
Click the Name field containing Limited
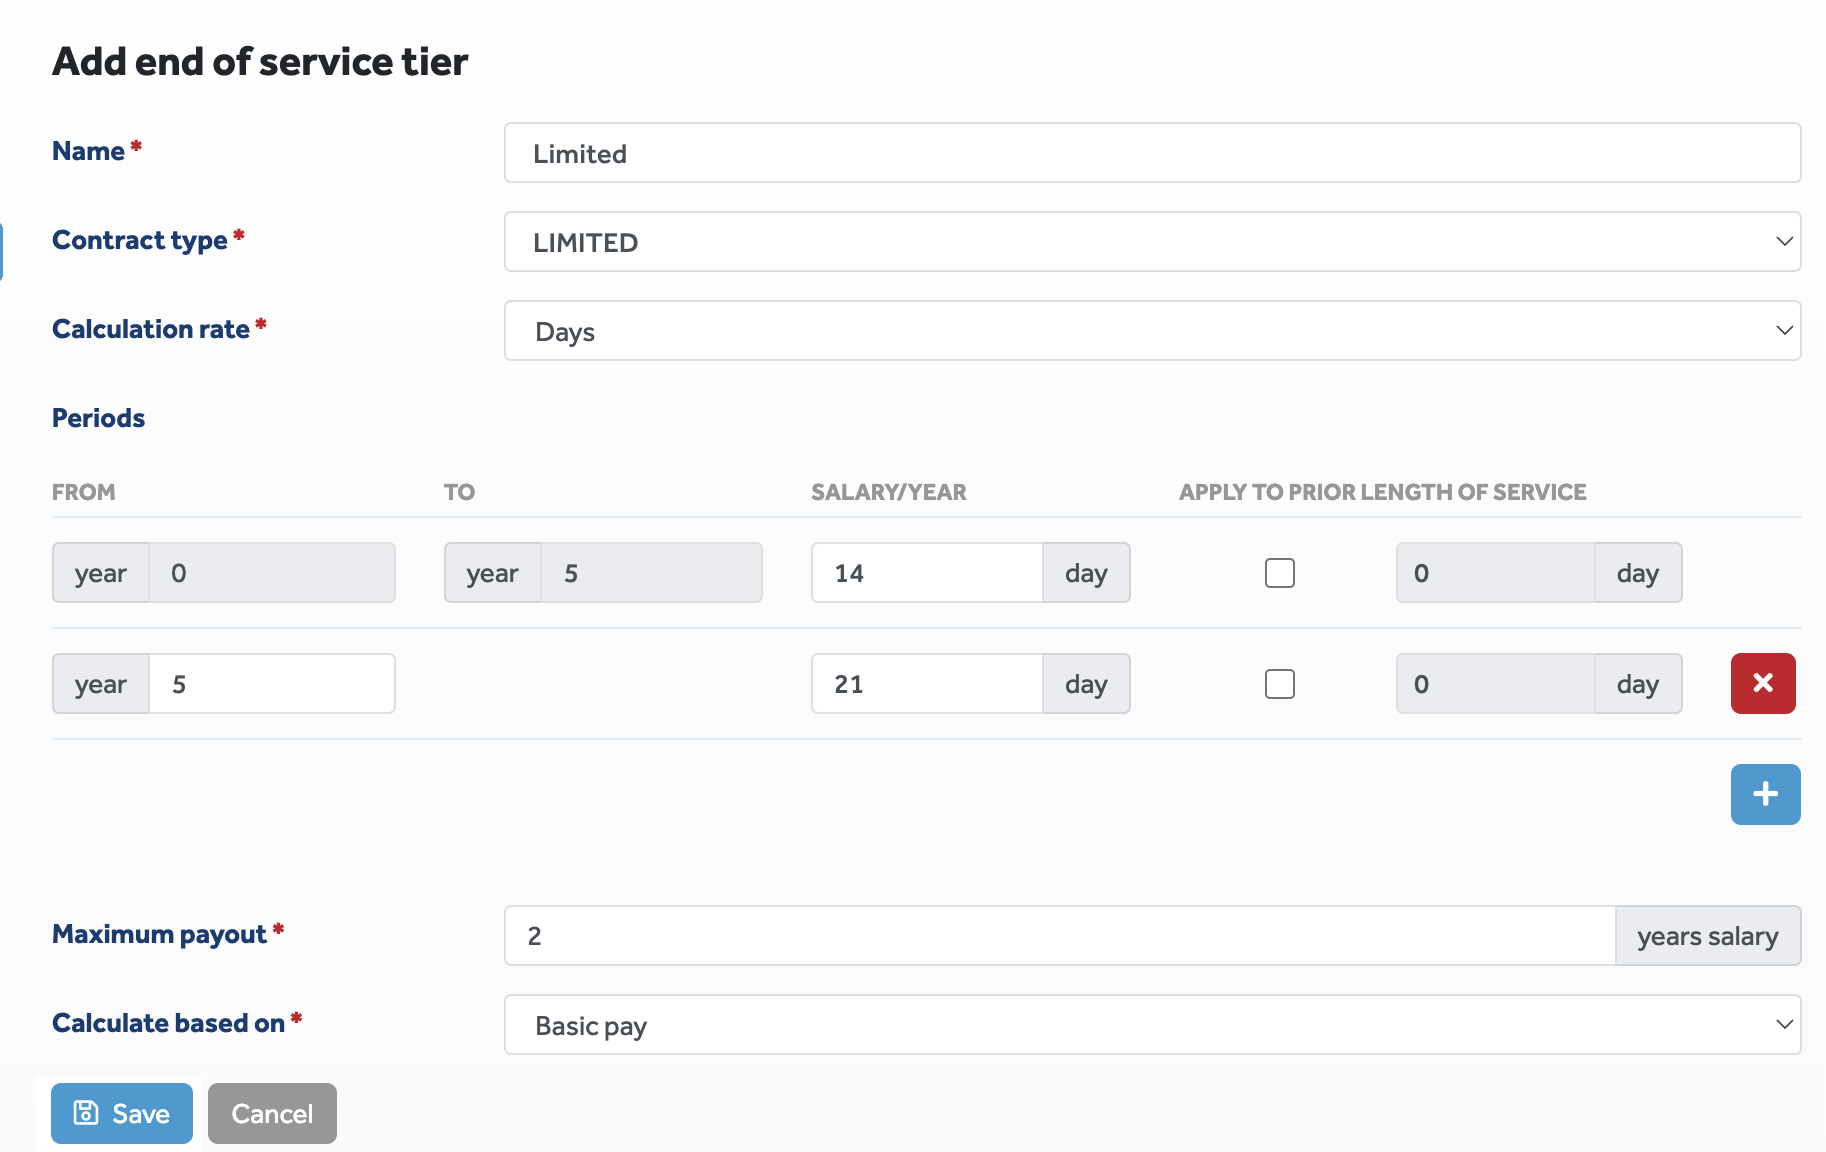tap(1152, 153)
